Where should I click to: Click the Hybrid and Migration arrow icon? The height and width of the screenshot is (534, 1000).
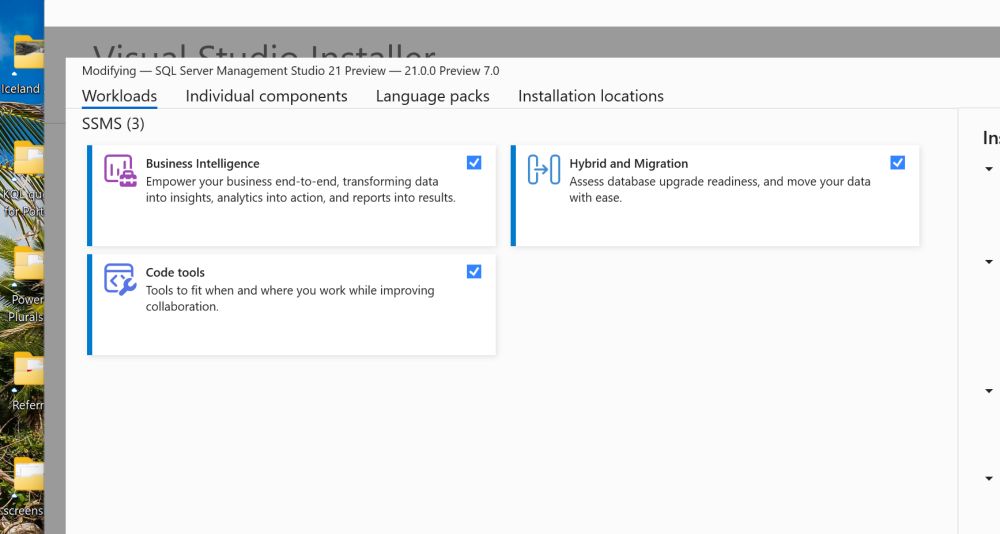(x=543, y=171)
